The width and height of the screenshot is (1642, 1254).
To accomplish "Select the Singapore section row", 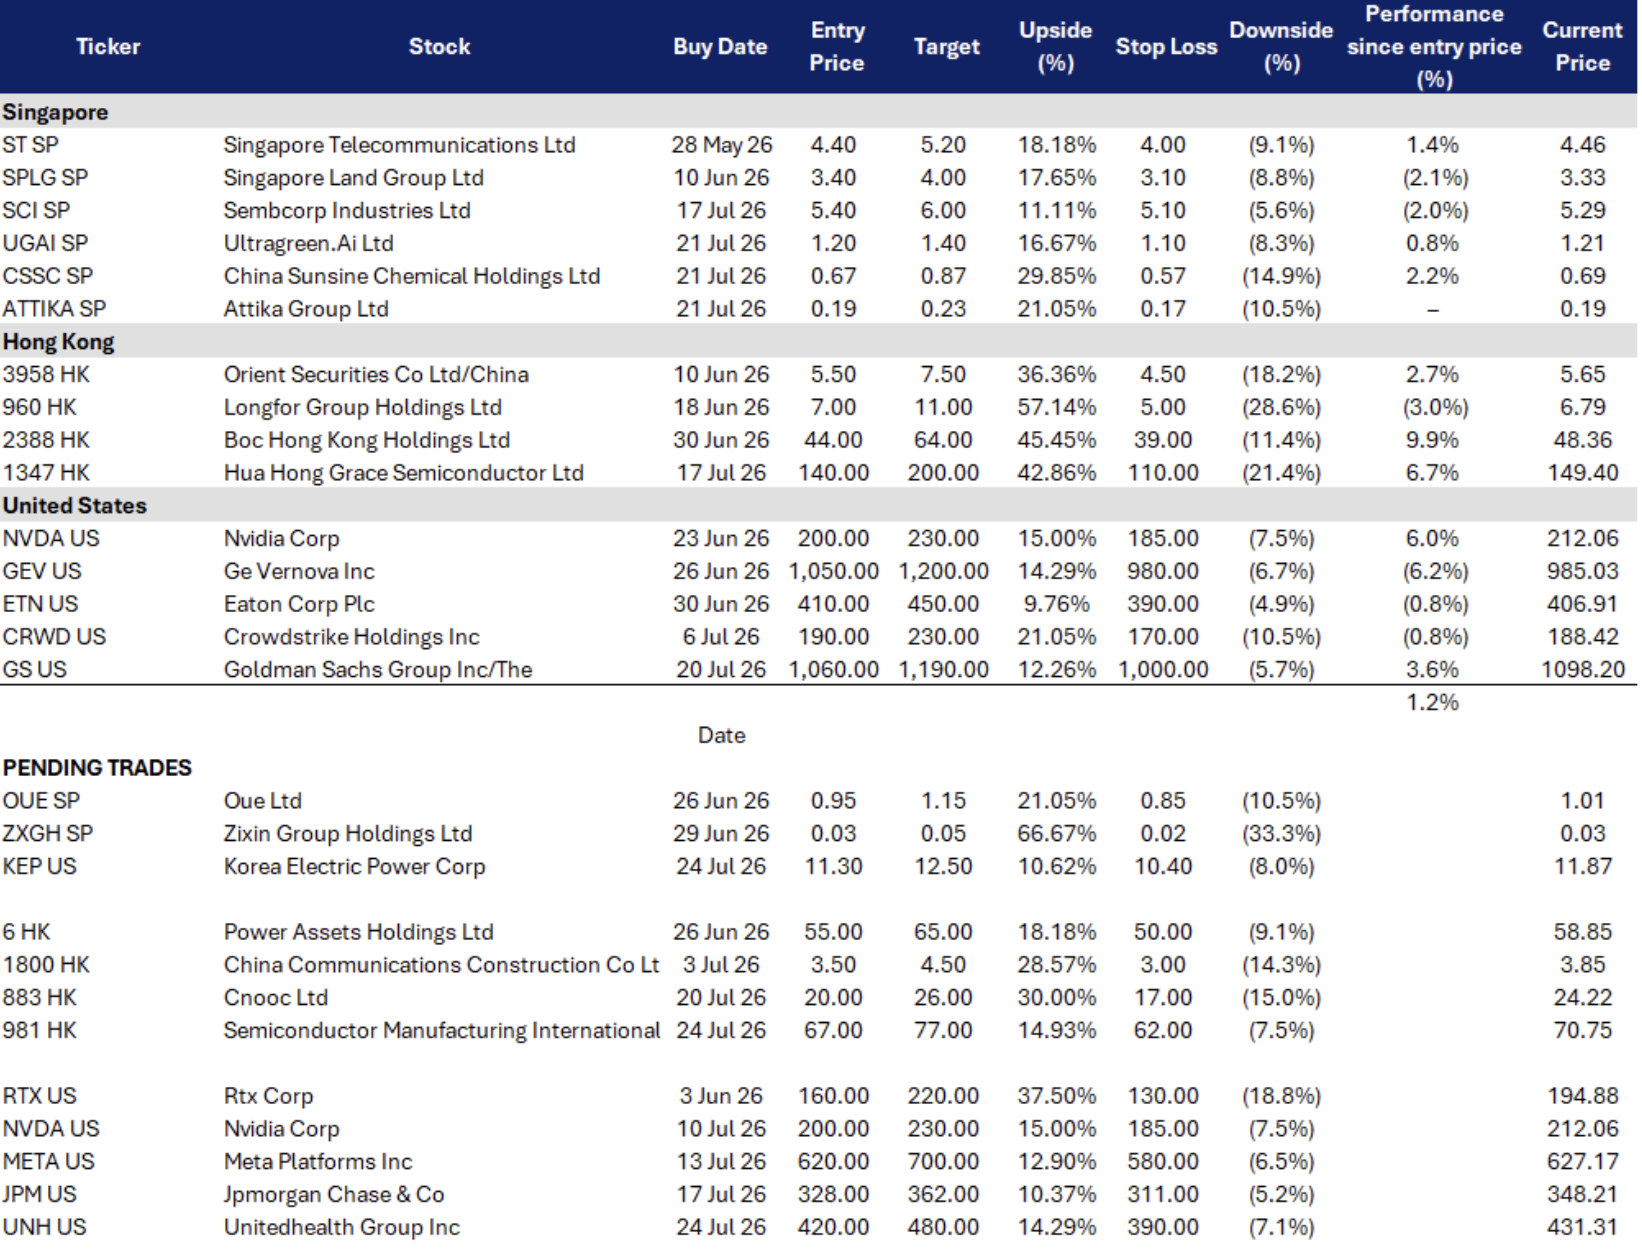I will click(x=819, y=112).
